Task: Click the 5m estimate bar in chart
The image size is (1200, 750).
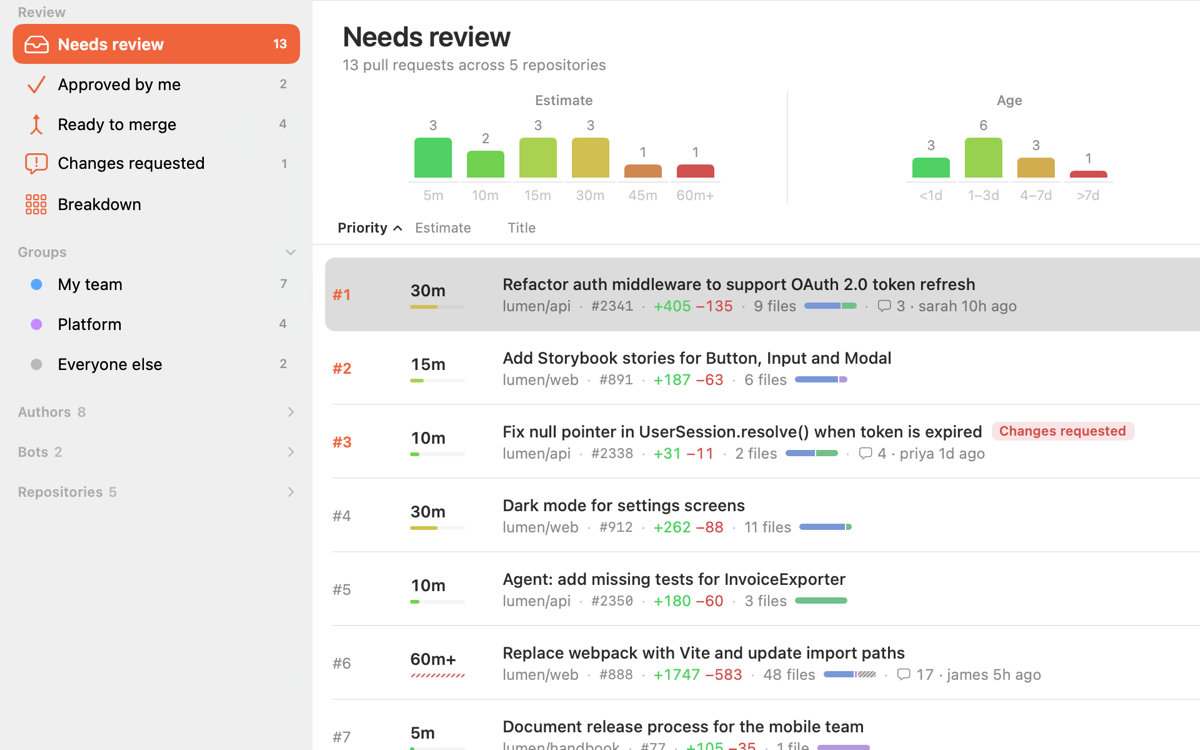Action: click(x=433, y=157)
